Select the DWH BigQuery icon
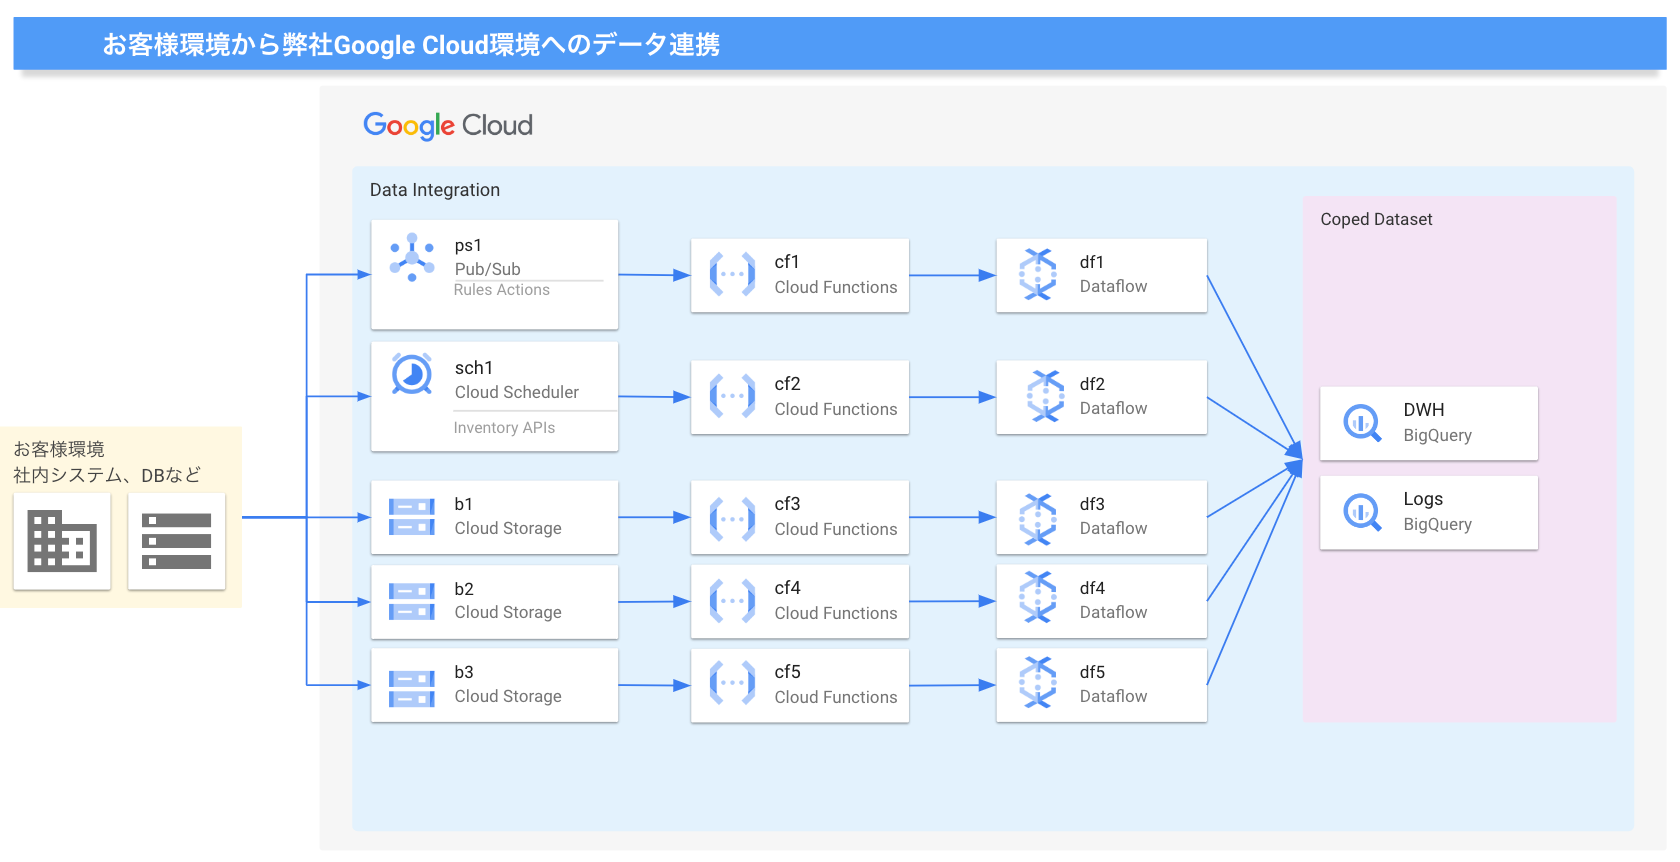This screenshot has width=1680, height=862. [1362, 424]
